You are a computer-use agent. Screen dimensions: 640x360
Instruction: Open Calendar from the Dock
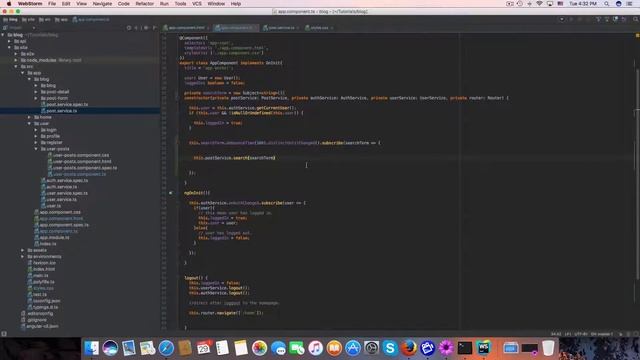(x=204, y=348)
